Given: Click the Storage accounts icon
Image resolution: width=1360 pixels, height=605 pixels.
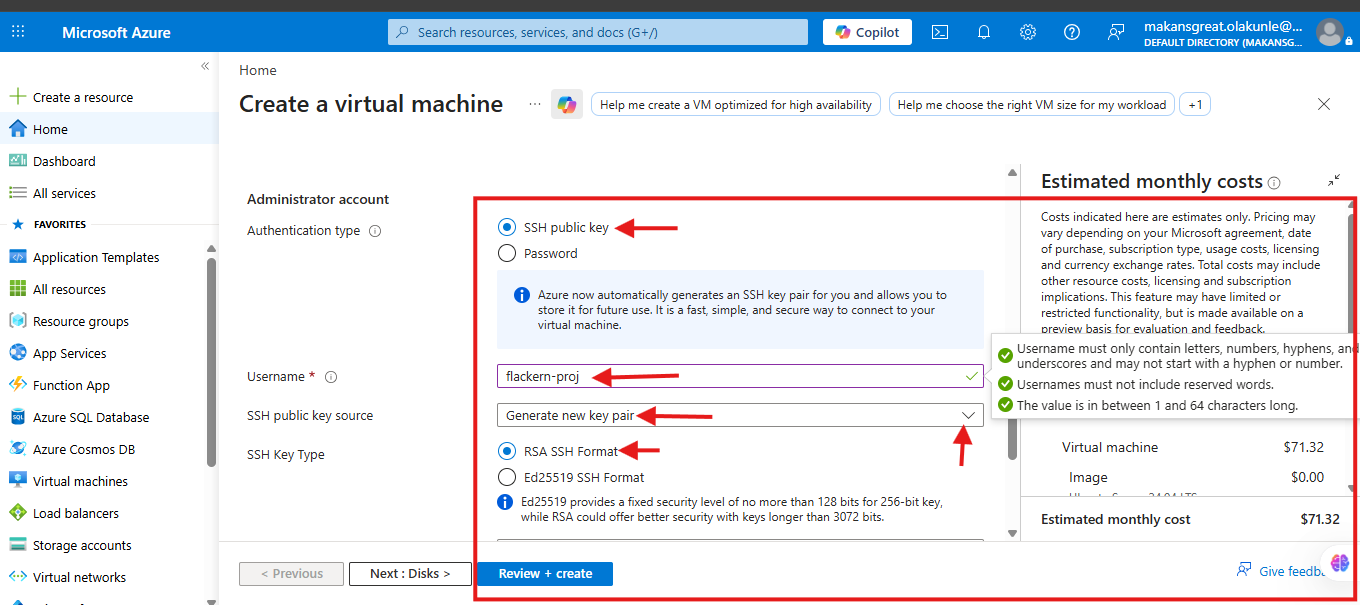Looking at the screenshot, I should 17,545.
